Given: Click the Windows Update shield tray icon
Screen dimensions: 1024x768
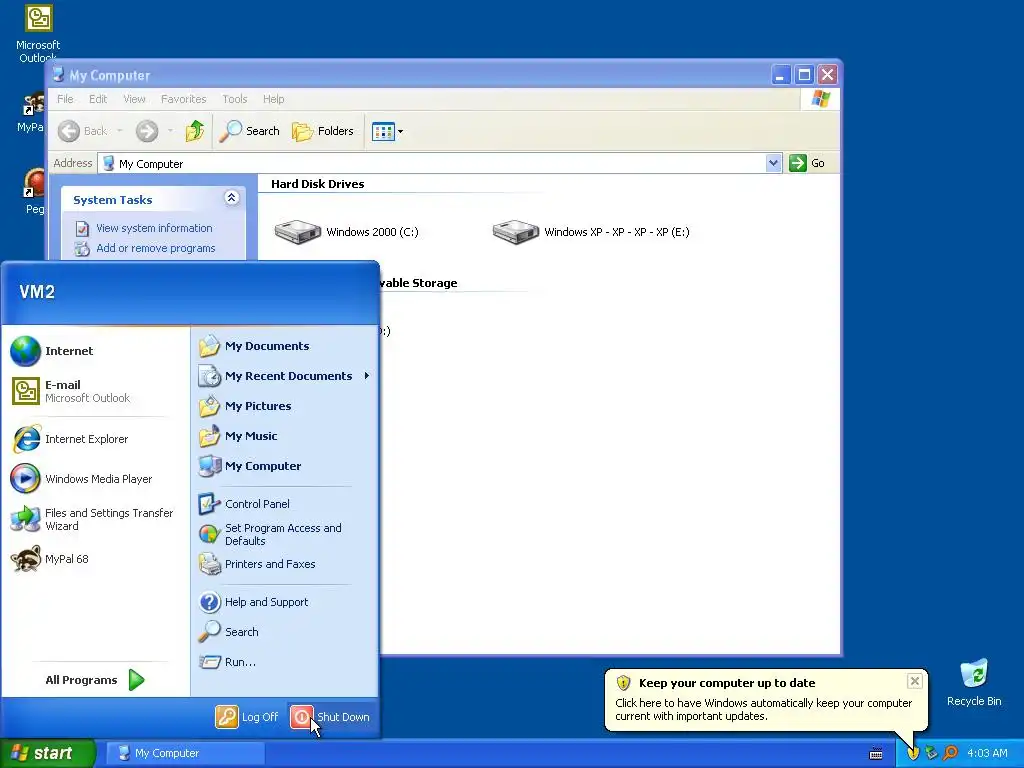Looking at the screenshot, I should [913, 753].
